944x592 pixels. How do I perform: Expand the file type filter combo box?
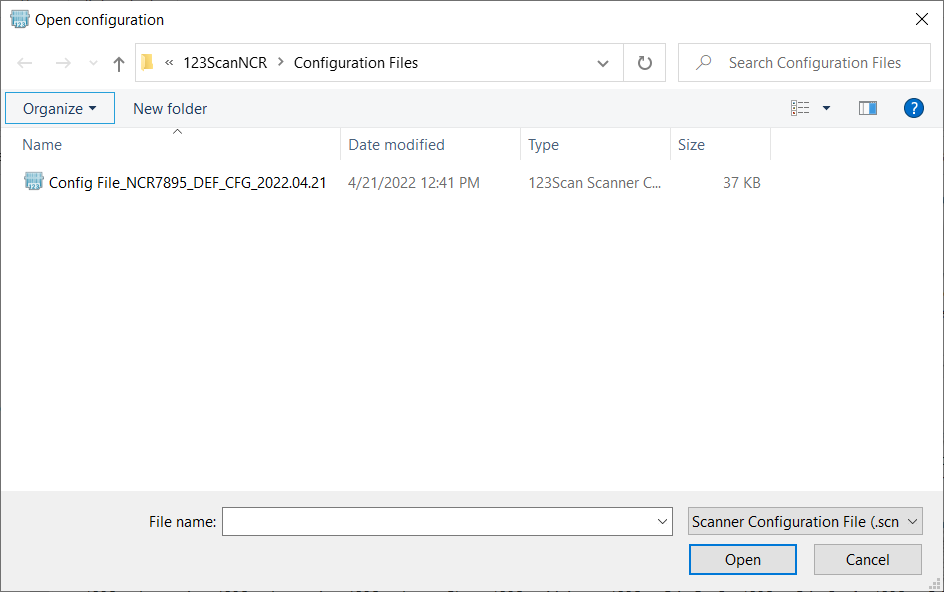[x=805, y=521]
